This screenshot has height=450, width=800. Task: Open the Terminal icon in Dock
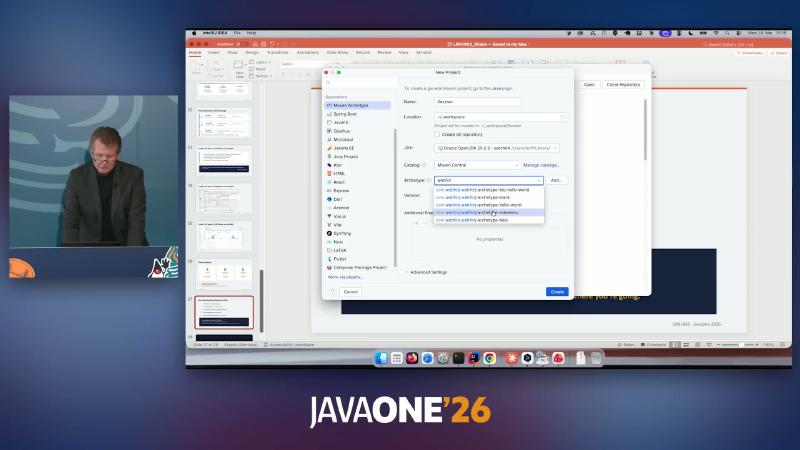[458, 358]
